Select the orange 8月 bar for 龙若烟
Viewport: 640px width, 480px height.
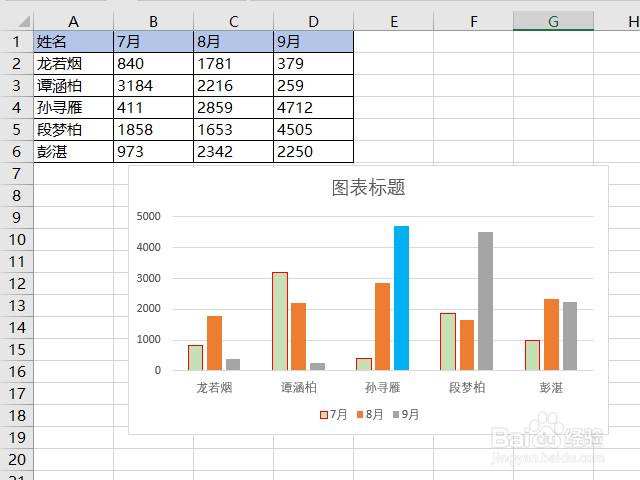[x=214, y=343]
